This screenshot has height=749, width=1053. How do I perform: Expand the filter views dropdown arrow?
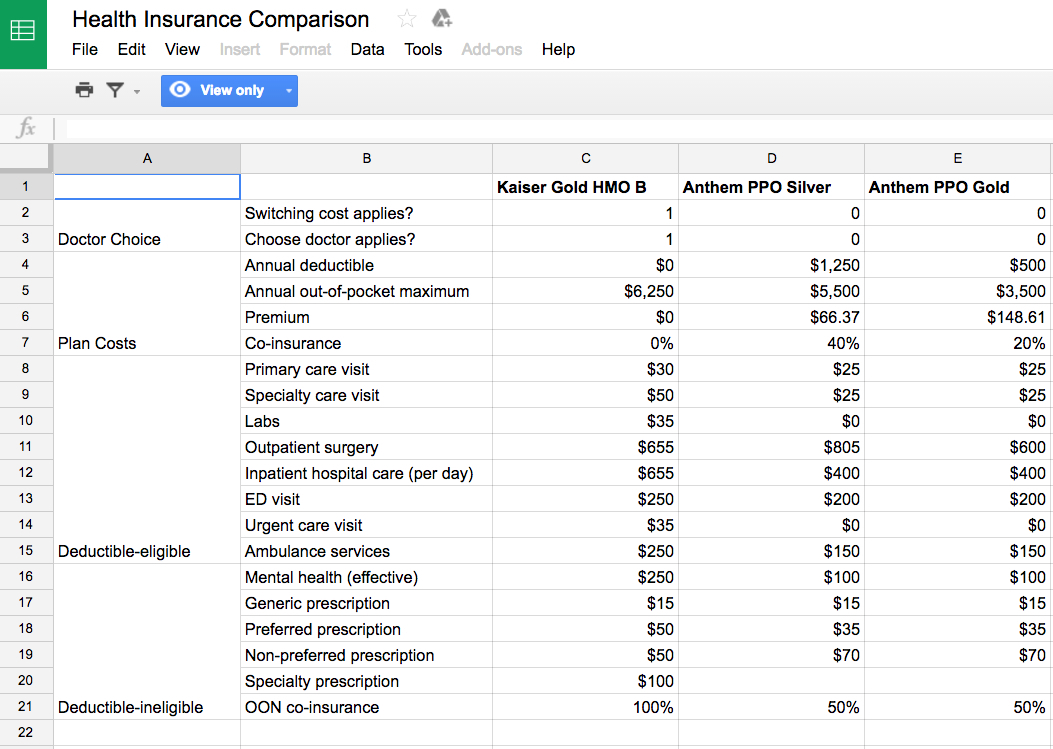137,91
